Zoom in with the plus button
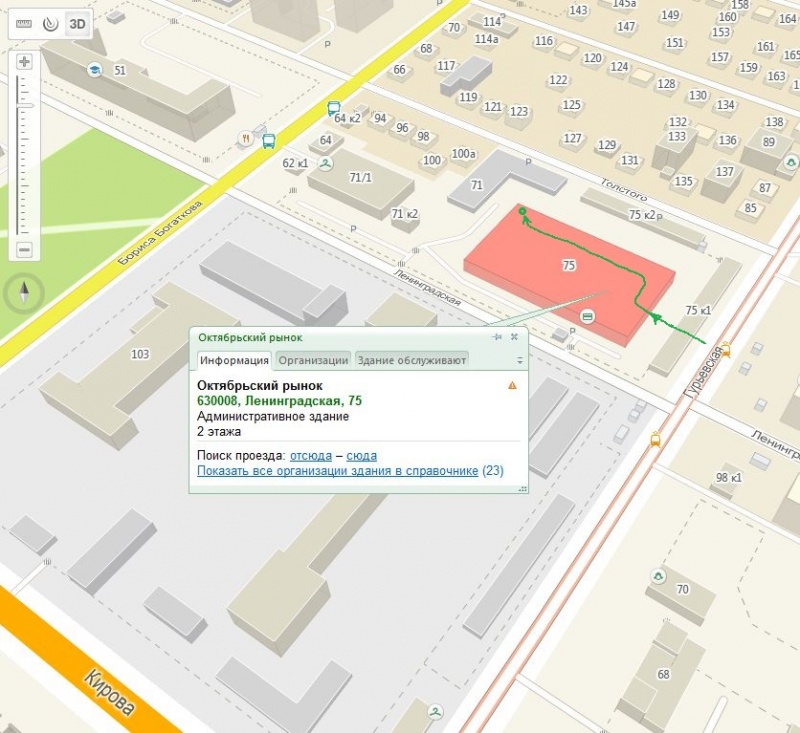800x733 pixels. coord(25,62)
